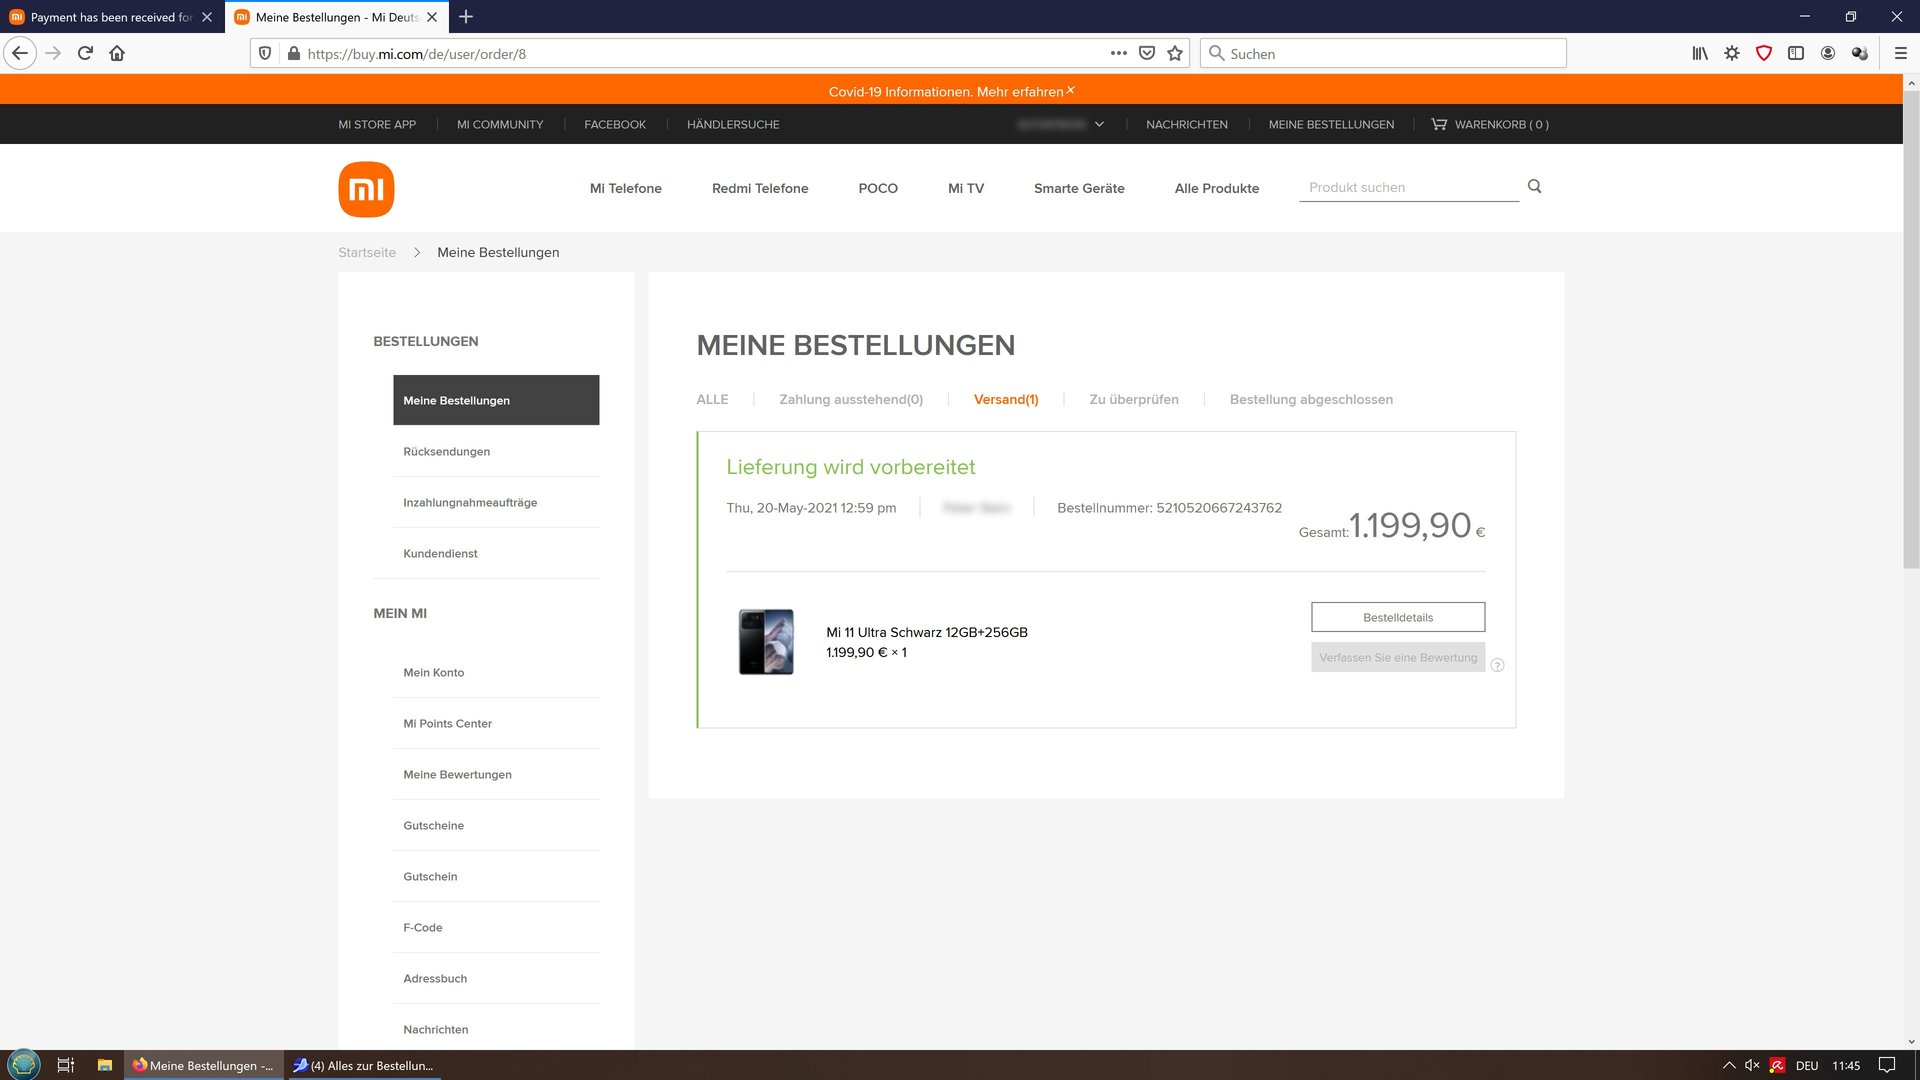This screenshot has width=1920, height=1080.
Task: Toggle the browser sidebar view
Action: pyautogui.click(x=1796, y=53)
